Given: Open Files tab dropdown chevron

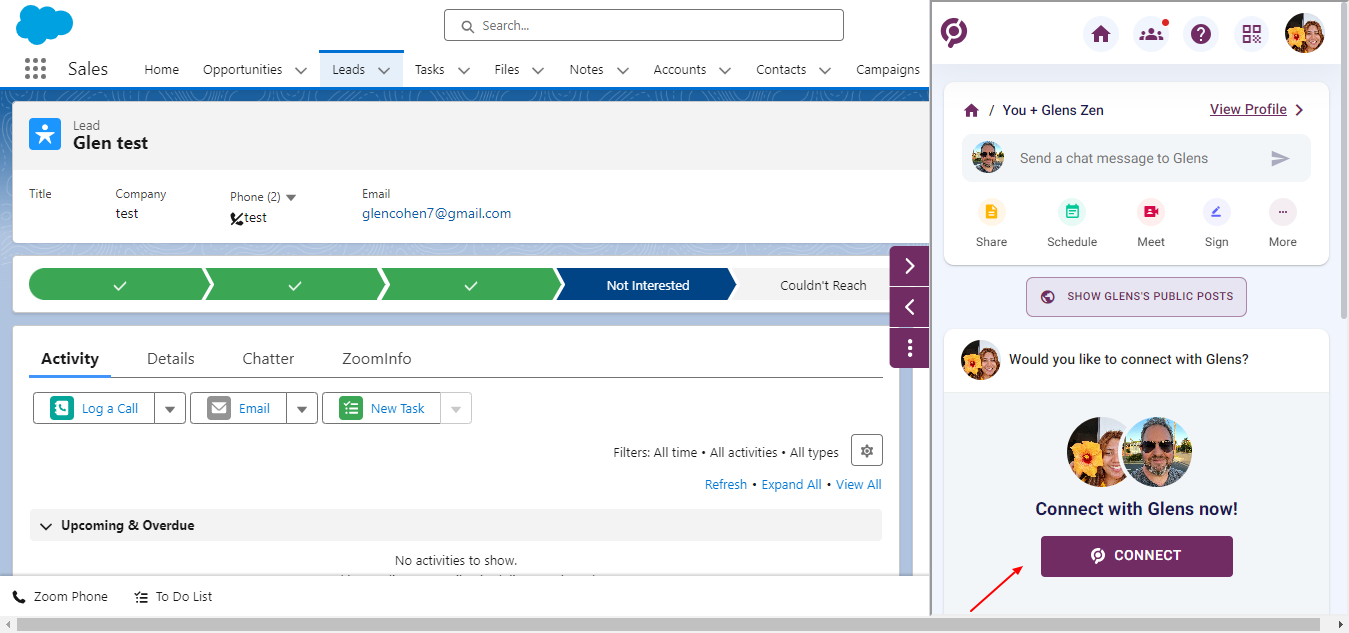Looking at the screenshot, I should tap(538, 70).
